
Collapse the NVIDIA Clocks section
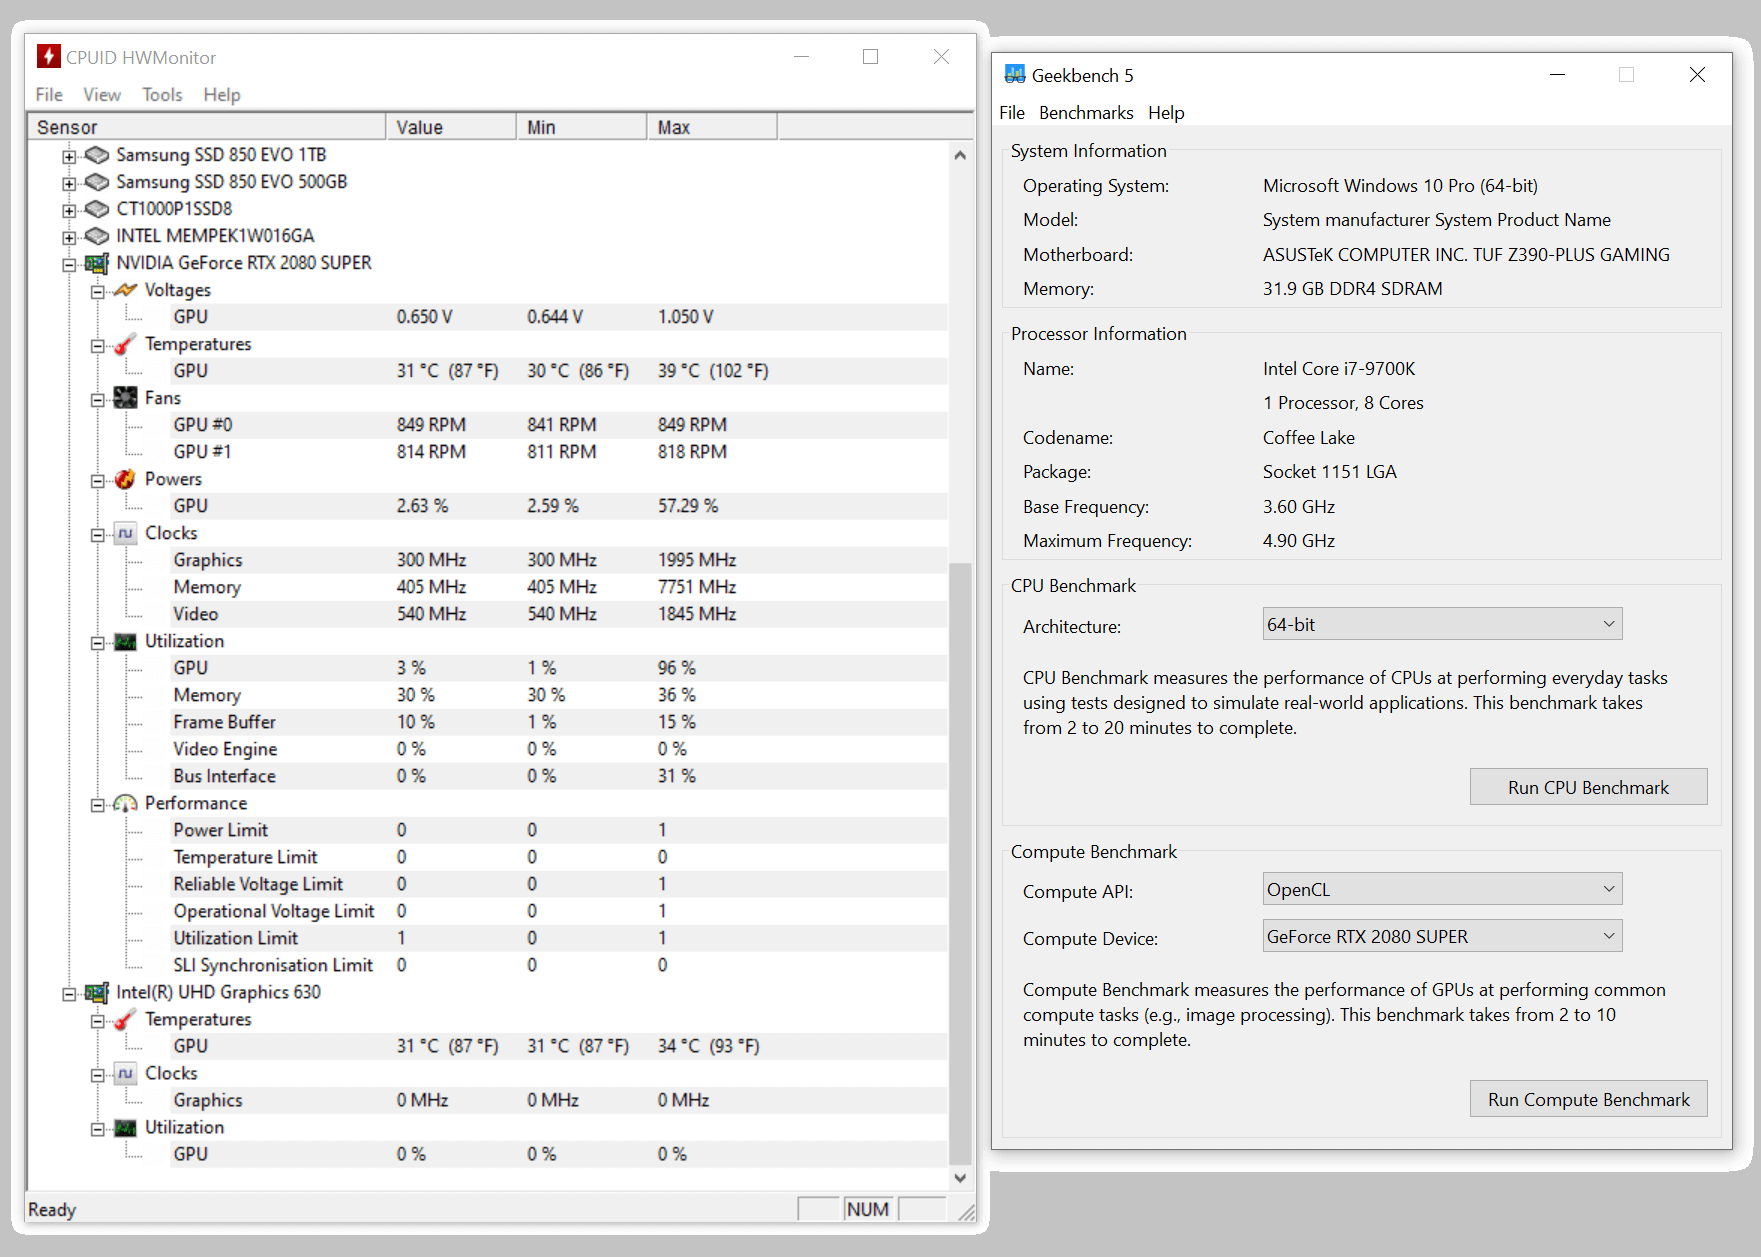98,535
